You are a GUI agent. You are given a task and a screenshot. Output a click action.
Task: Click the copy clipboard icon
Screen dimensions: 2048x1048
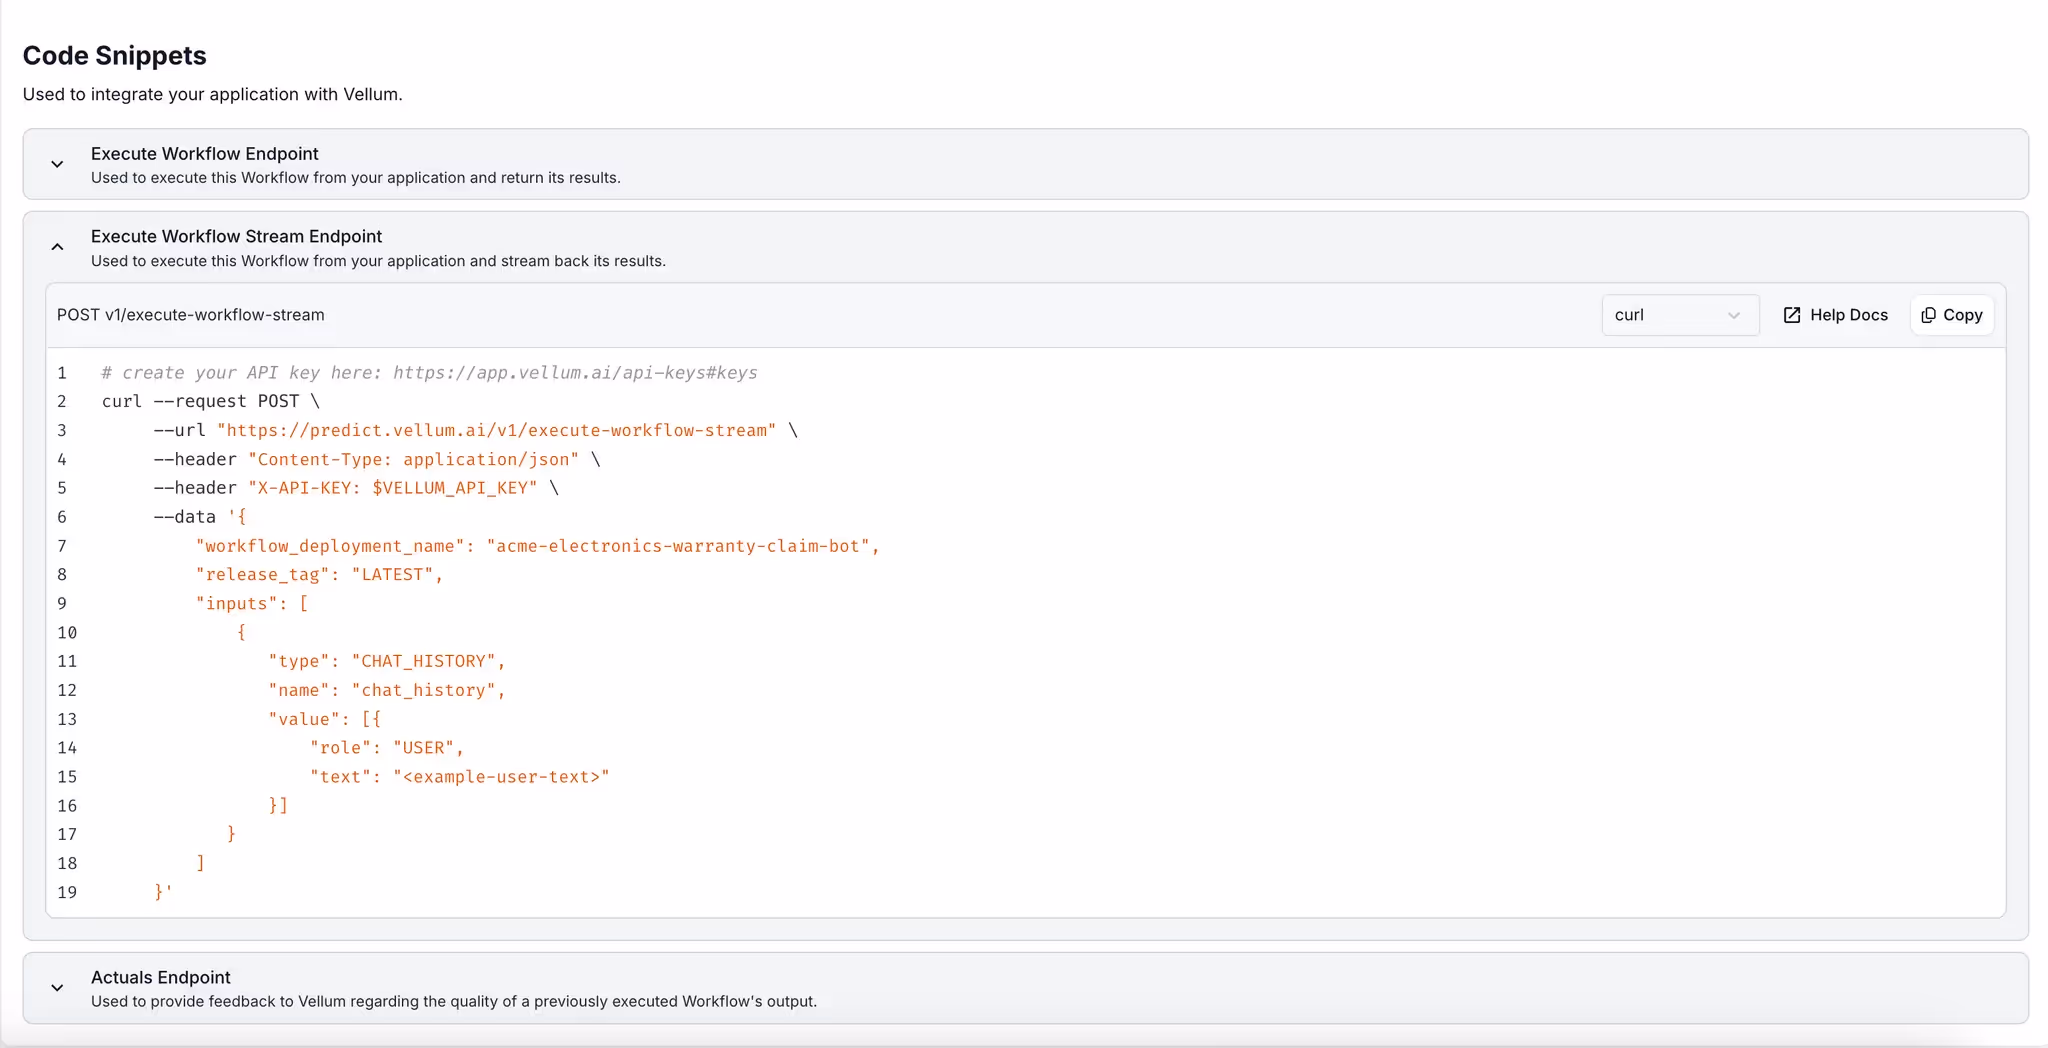tap(1928, 315)
